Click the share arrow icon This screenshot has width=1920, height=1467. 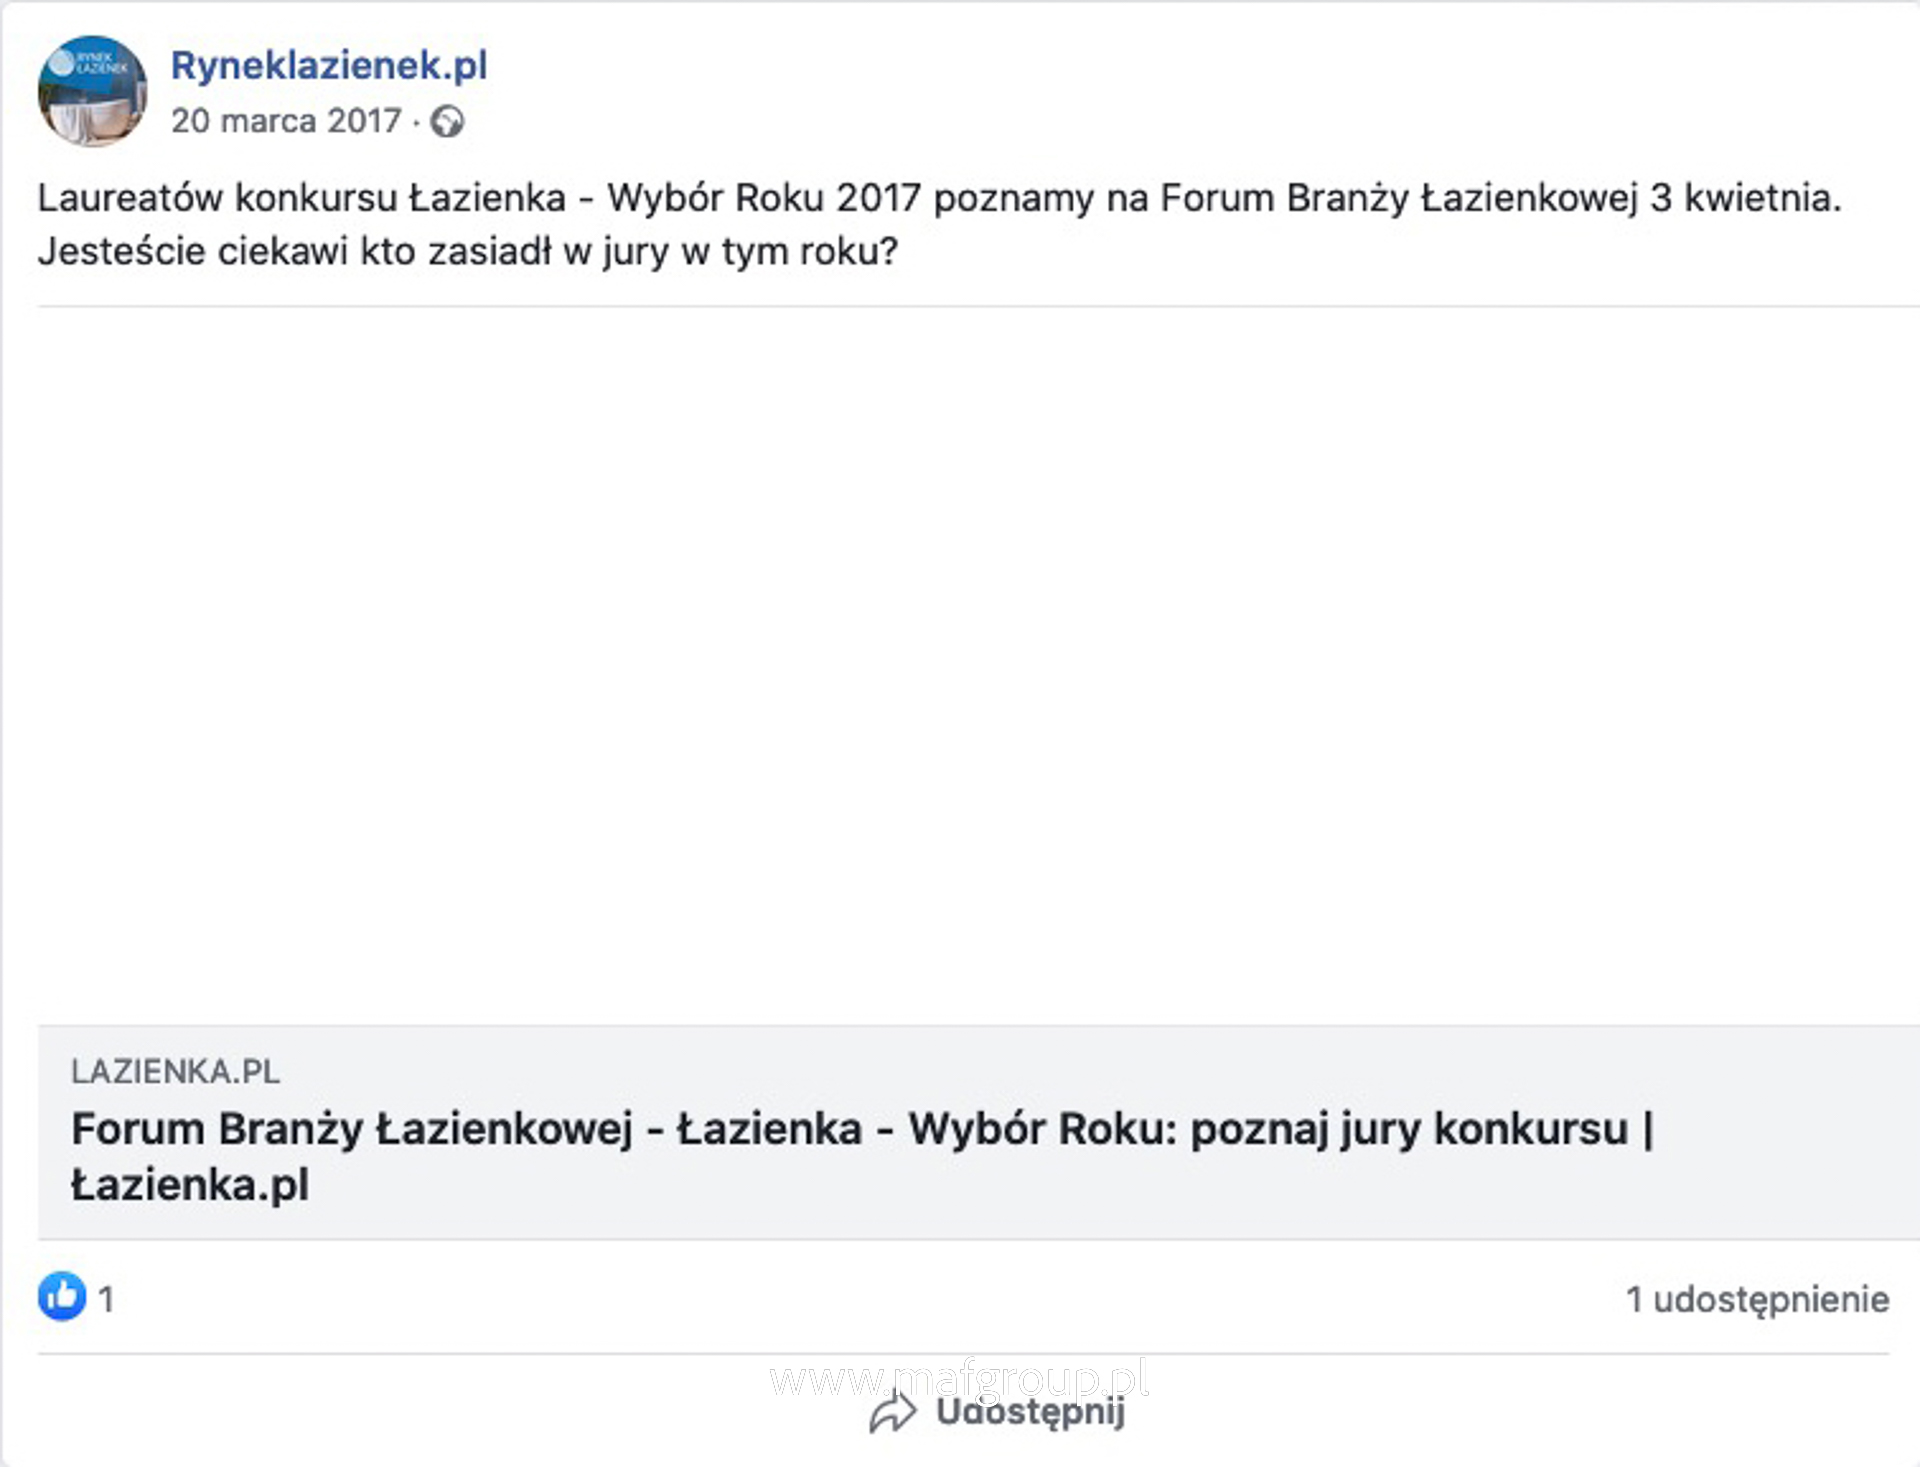[892, 1412]
